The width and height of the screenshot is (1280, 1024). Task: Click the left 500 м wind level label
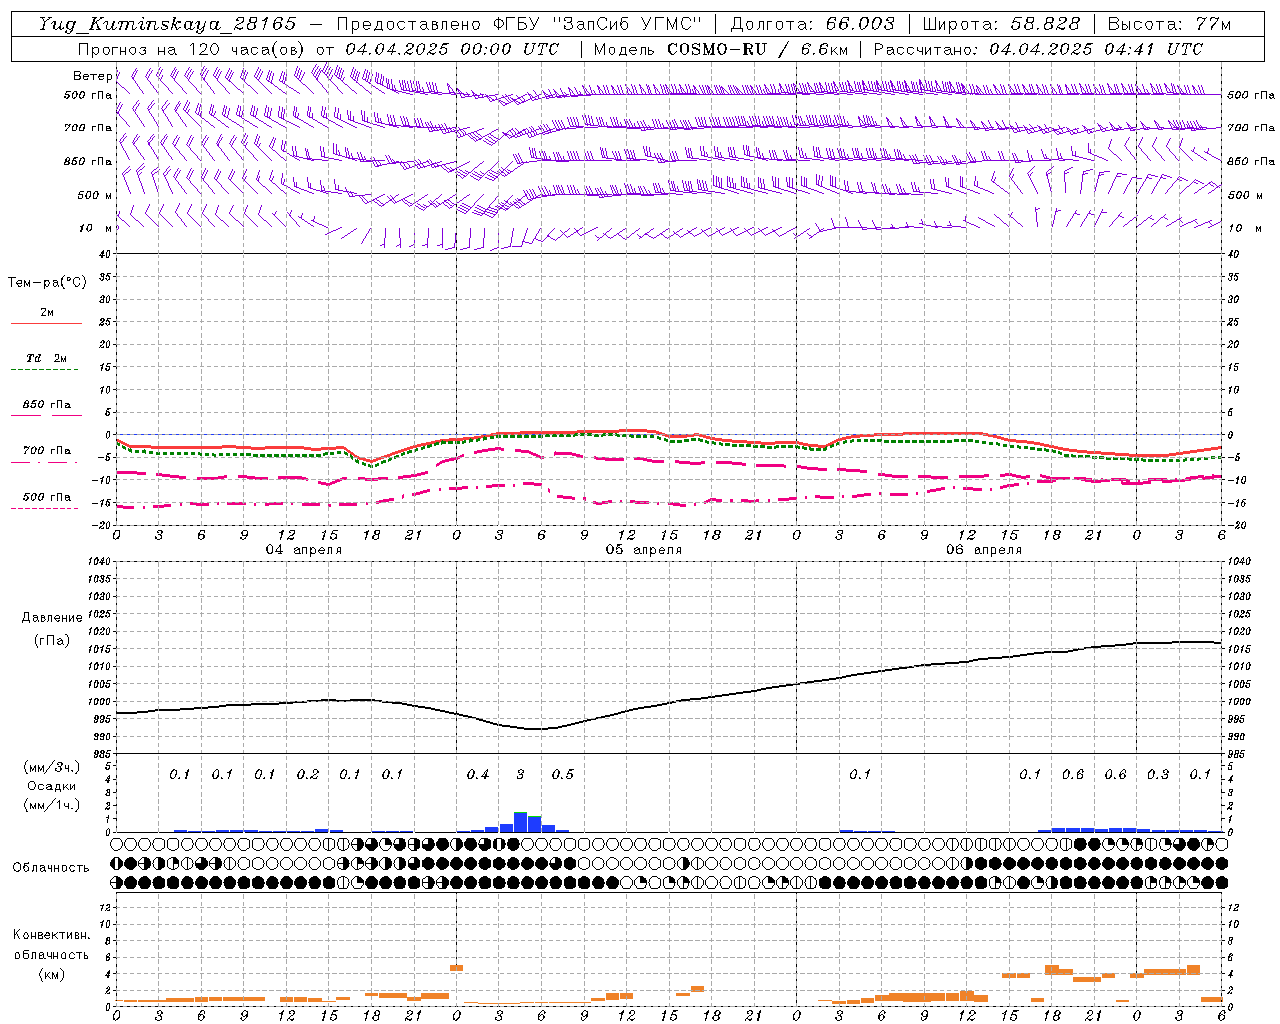click(95, 195)
